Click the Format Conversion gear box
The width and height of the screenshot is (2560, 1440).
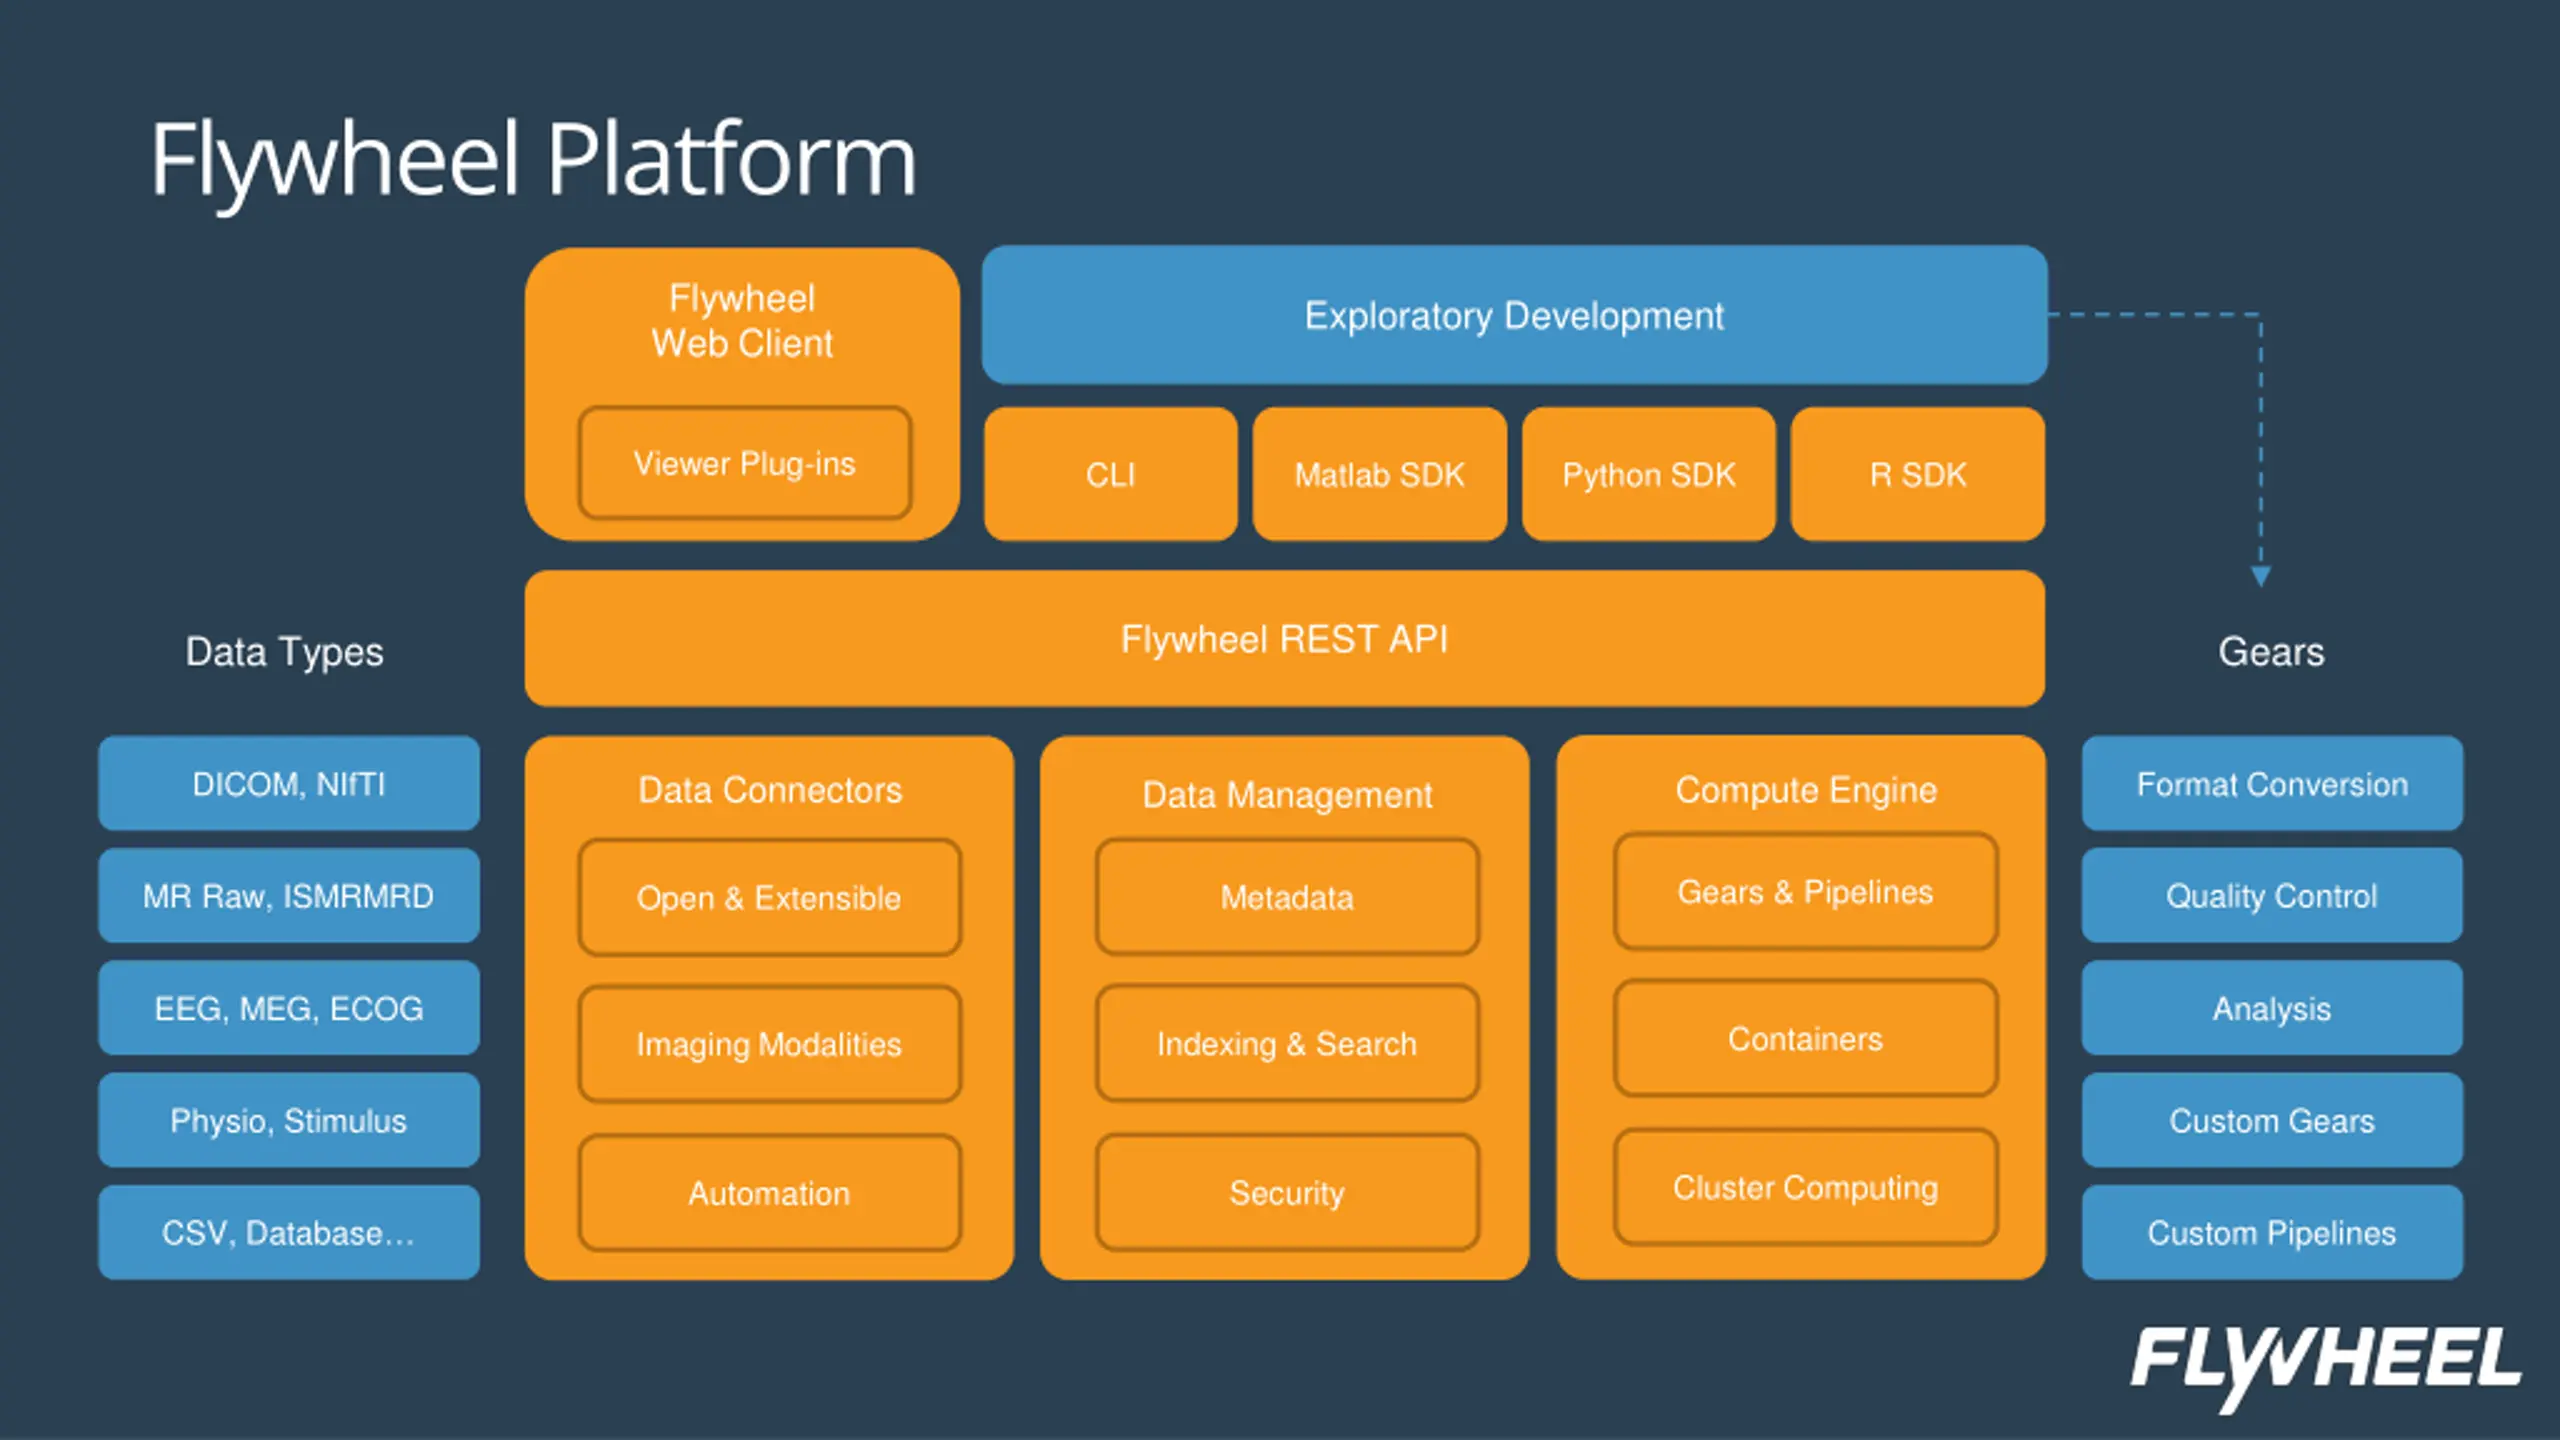[x=2272, y=783]
